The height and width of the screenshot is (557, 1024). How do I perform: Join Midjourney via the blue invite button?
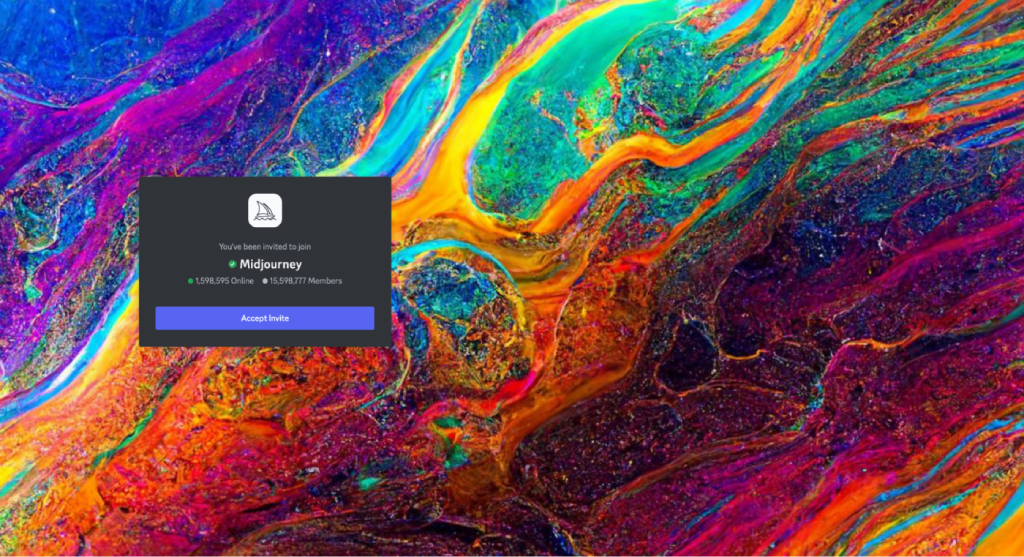264,318
